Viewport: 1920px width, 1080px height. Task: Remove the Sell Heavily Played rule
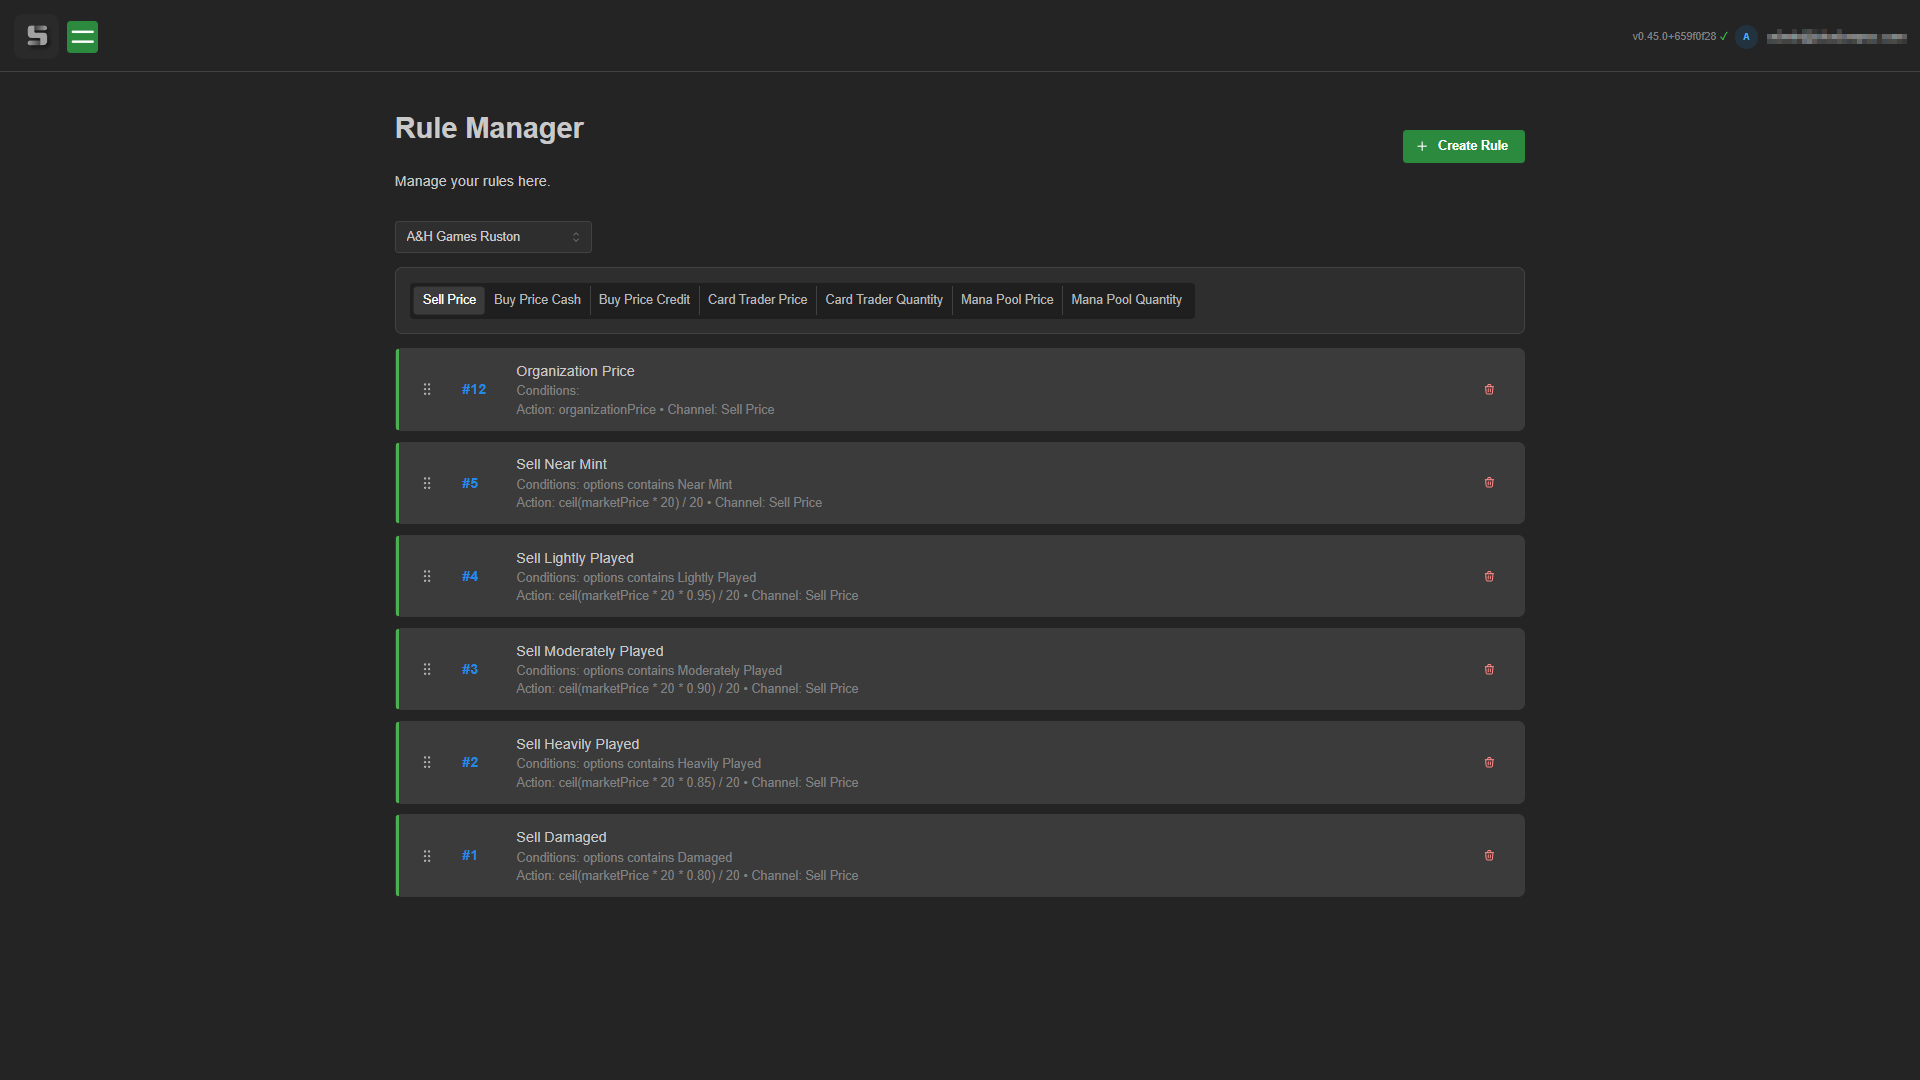click(1489, 763)
